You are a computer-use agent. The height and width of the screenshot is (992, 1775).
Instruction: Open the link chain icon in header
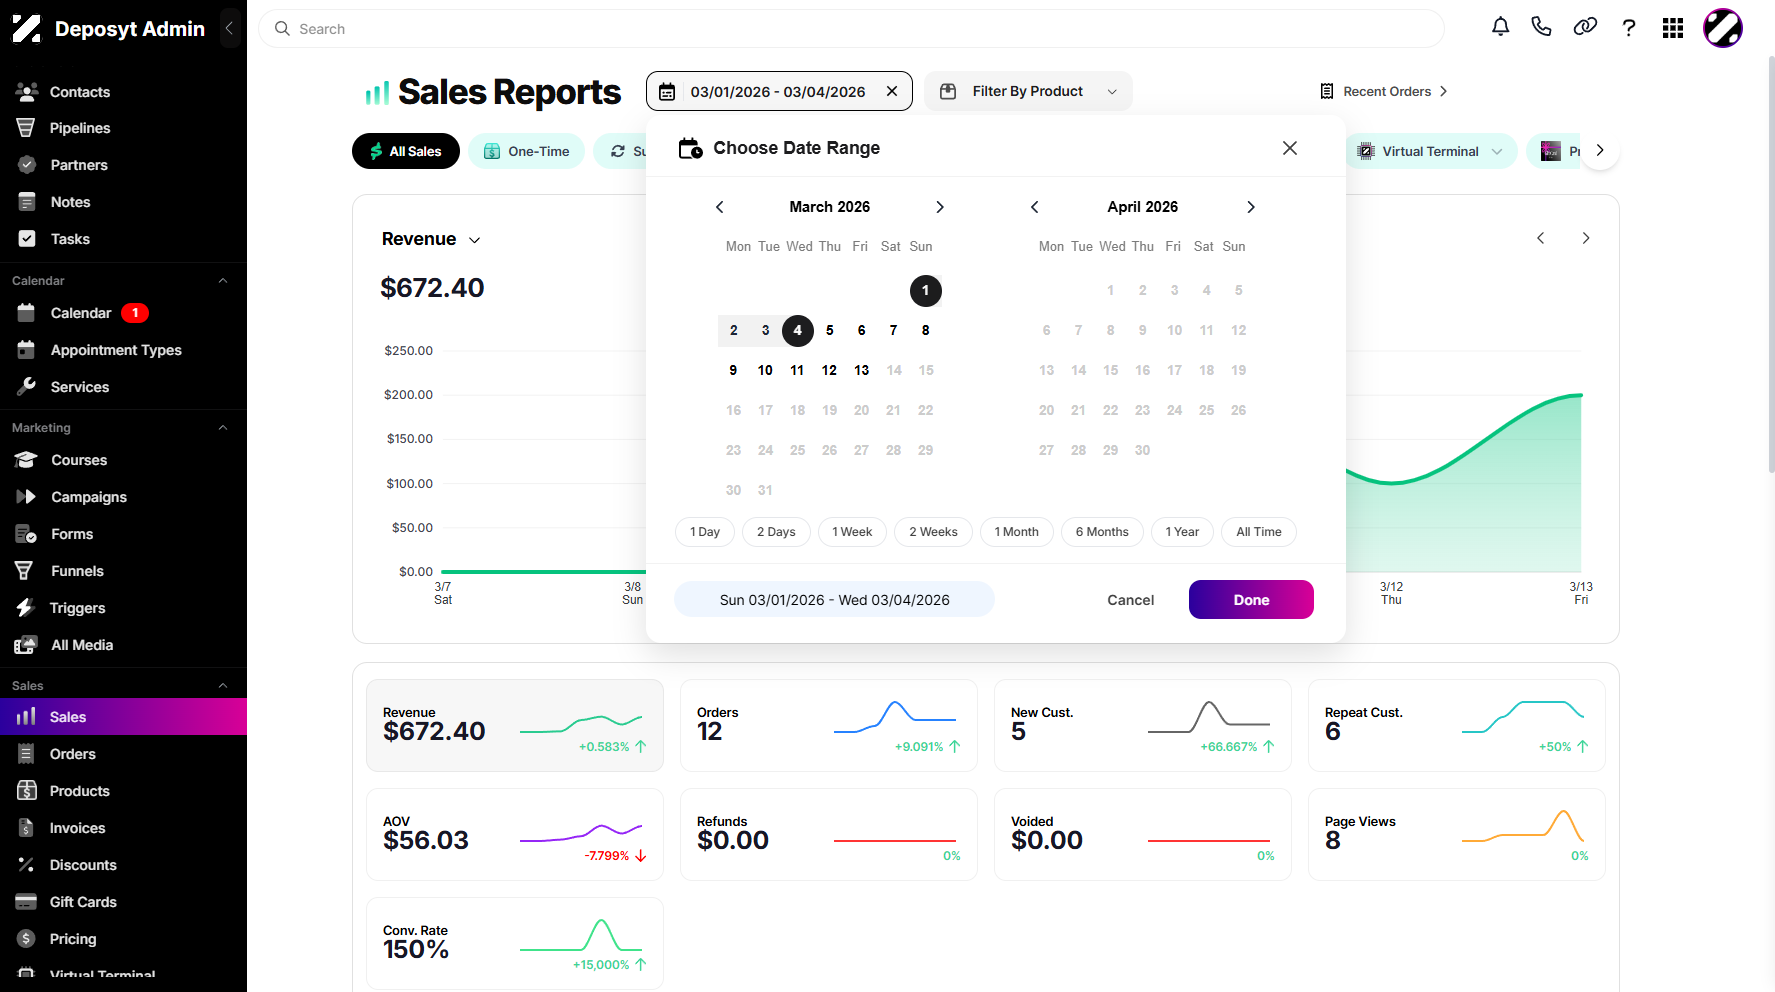coord(1585,28)
